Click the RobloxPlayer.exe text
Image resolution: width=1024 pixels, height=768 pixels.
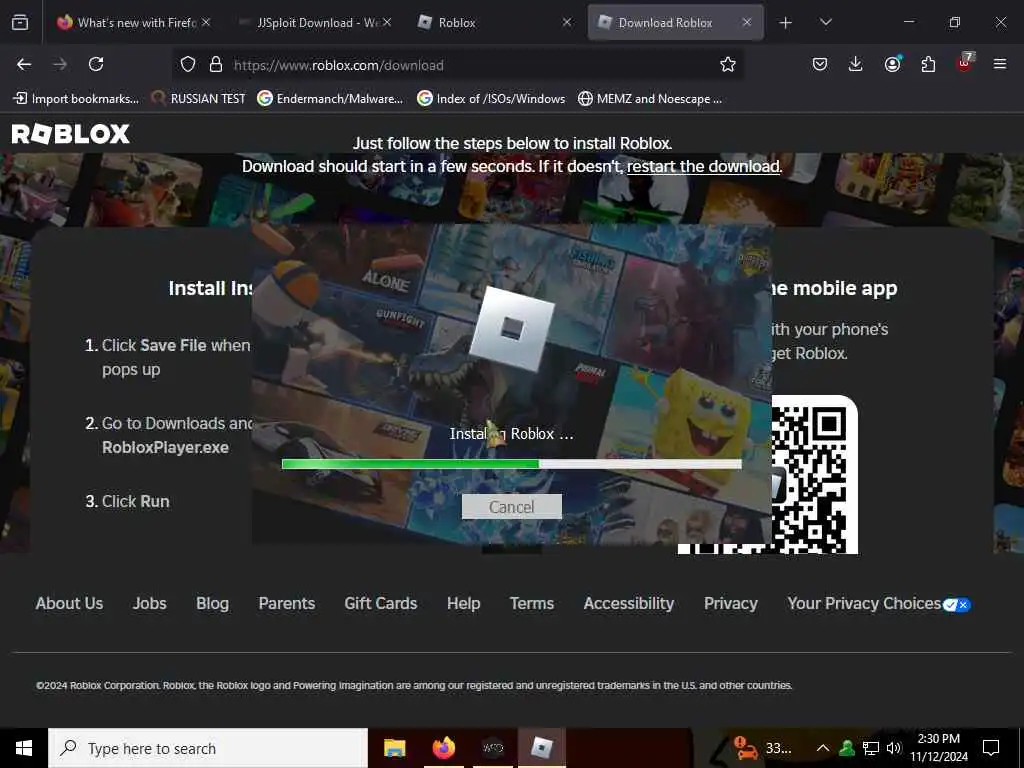pos(165,447)
